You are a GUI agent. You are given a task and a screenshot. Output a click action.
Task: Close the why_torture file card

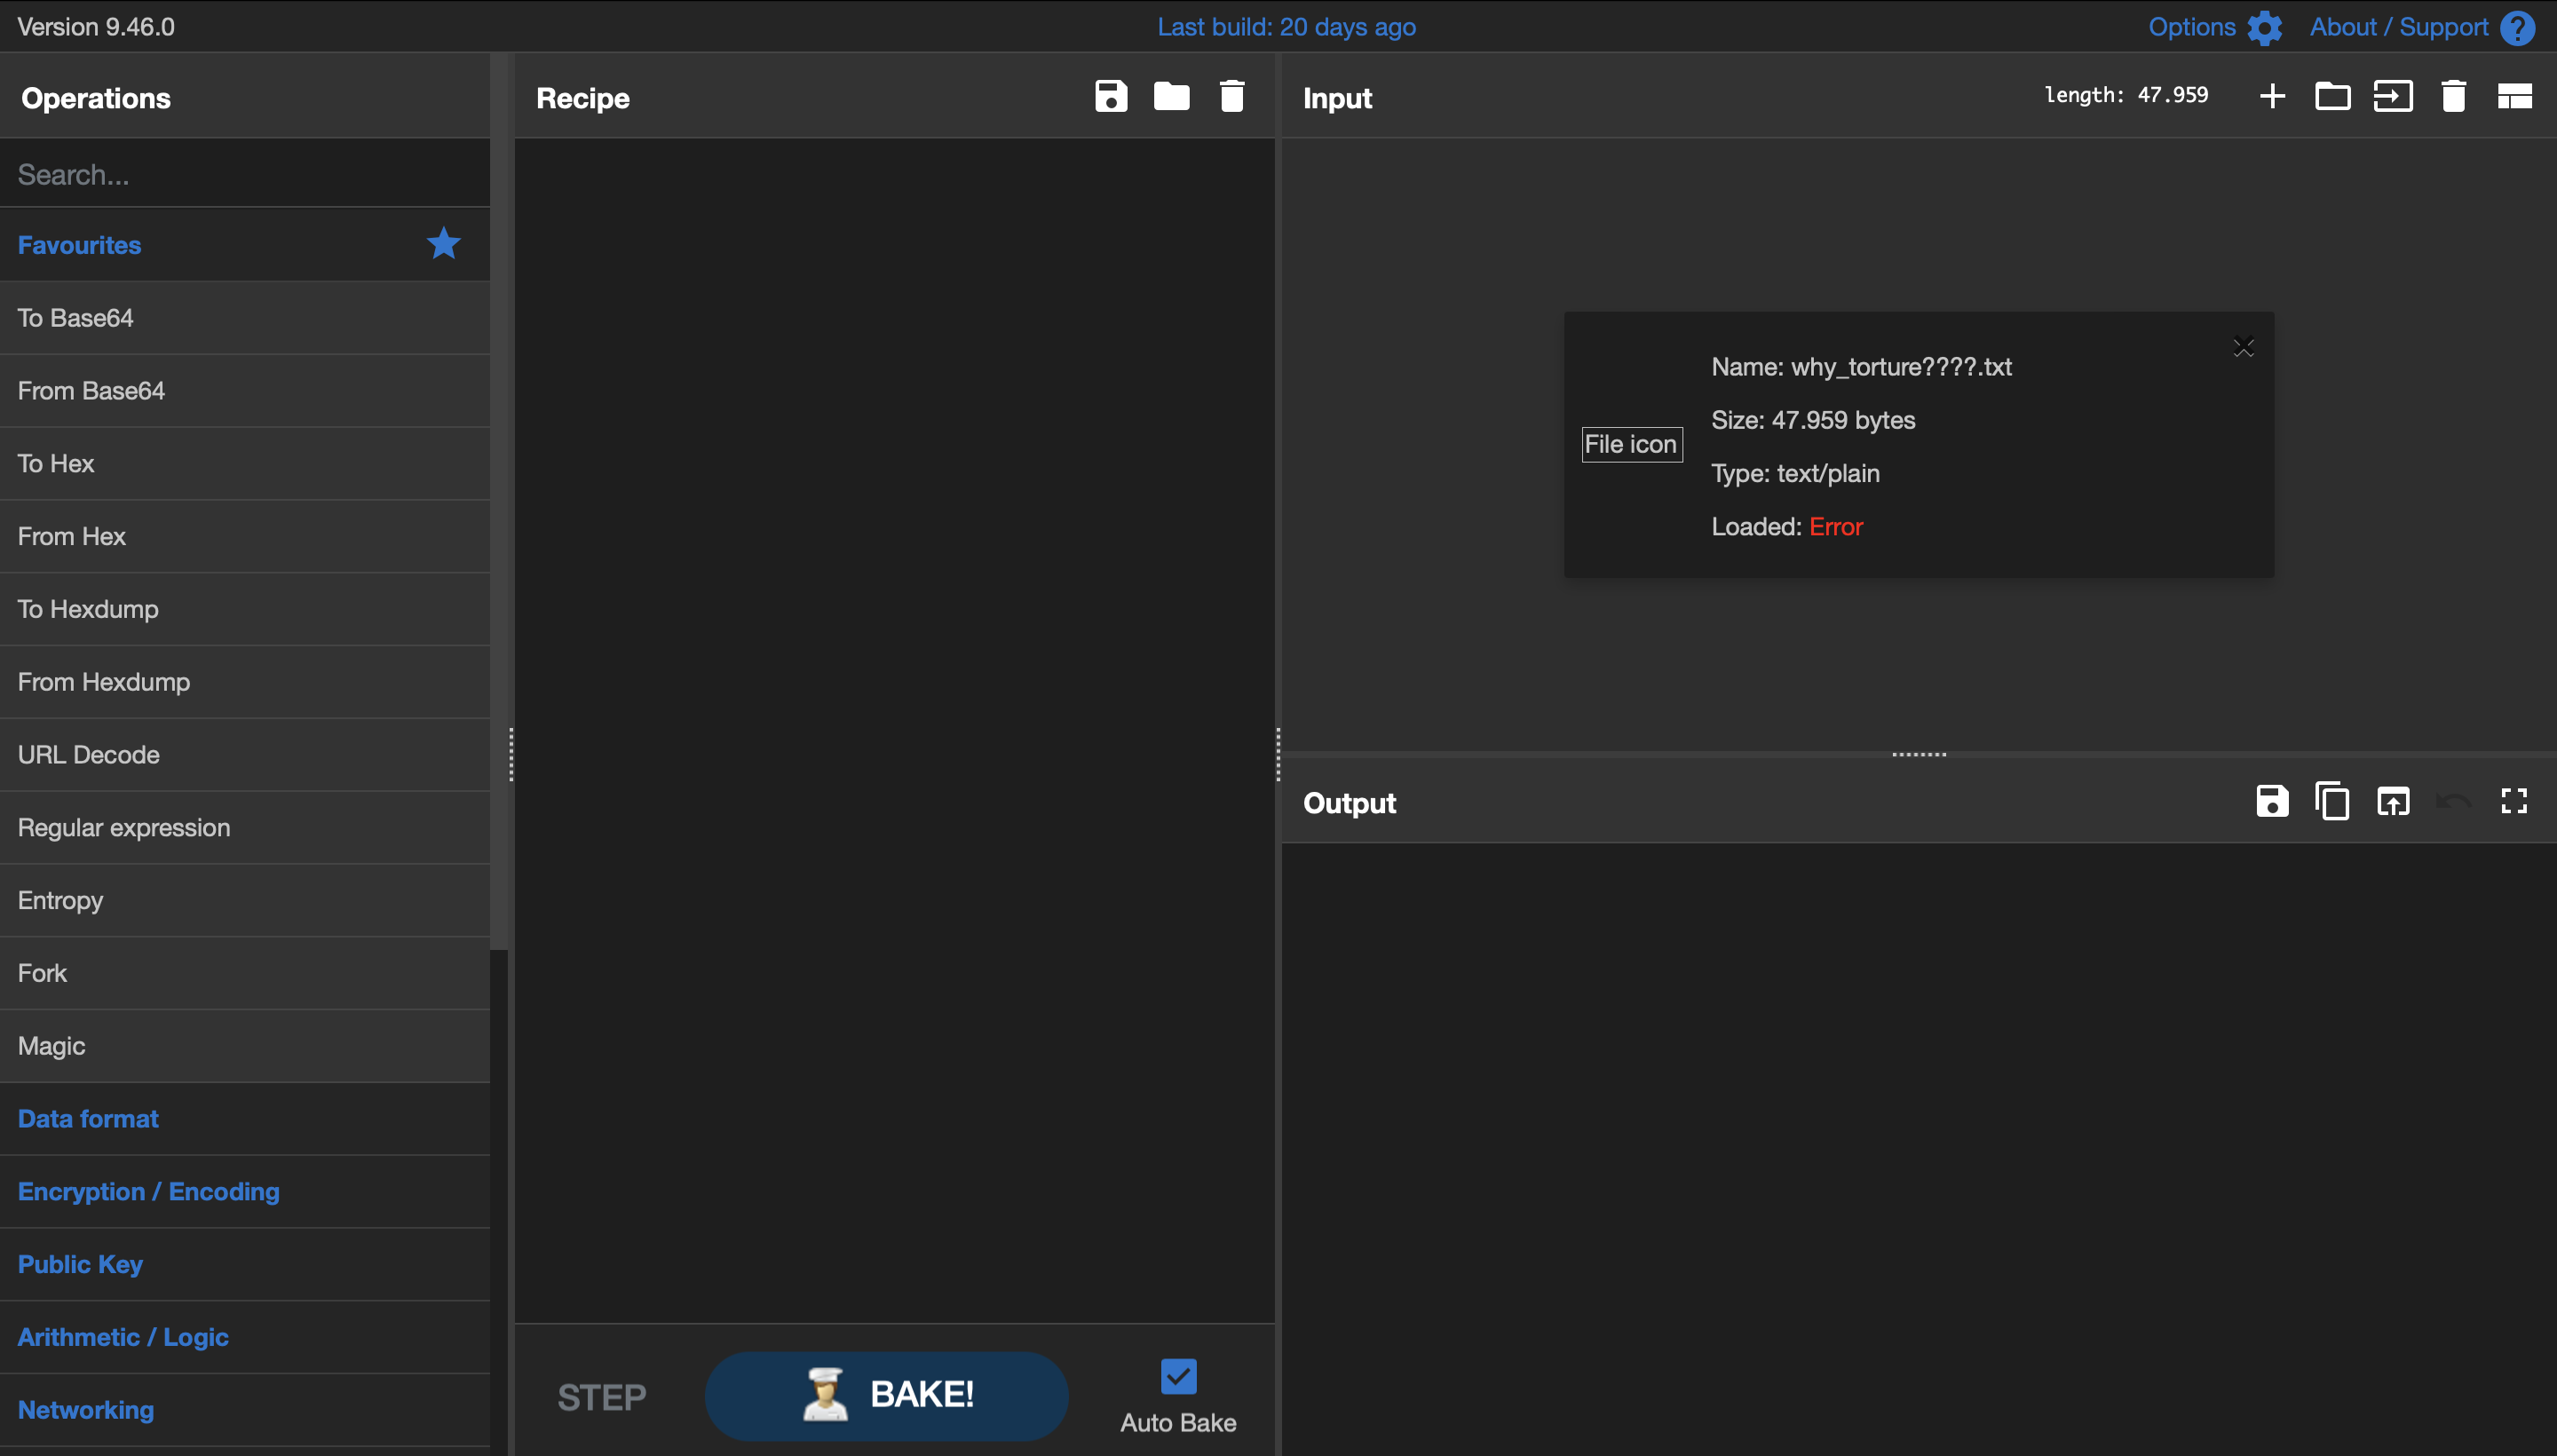(2244, 347)
